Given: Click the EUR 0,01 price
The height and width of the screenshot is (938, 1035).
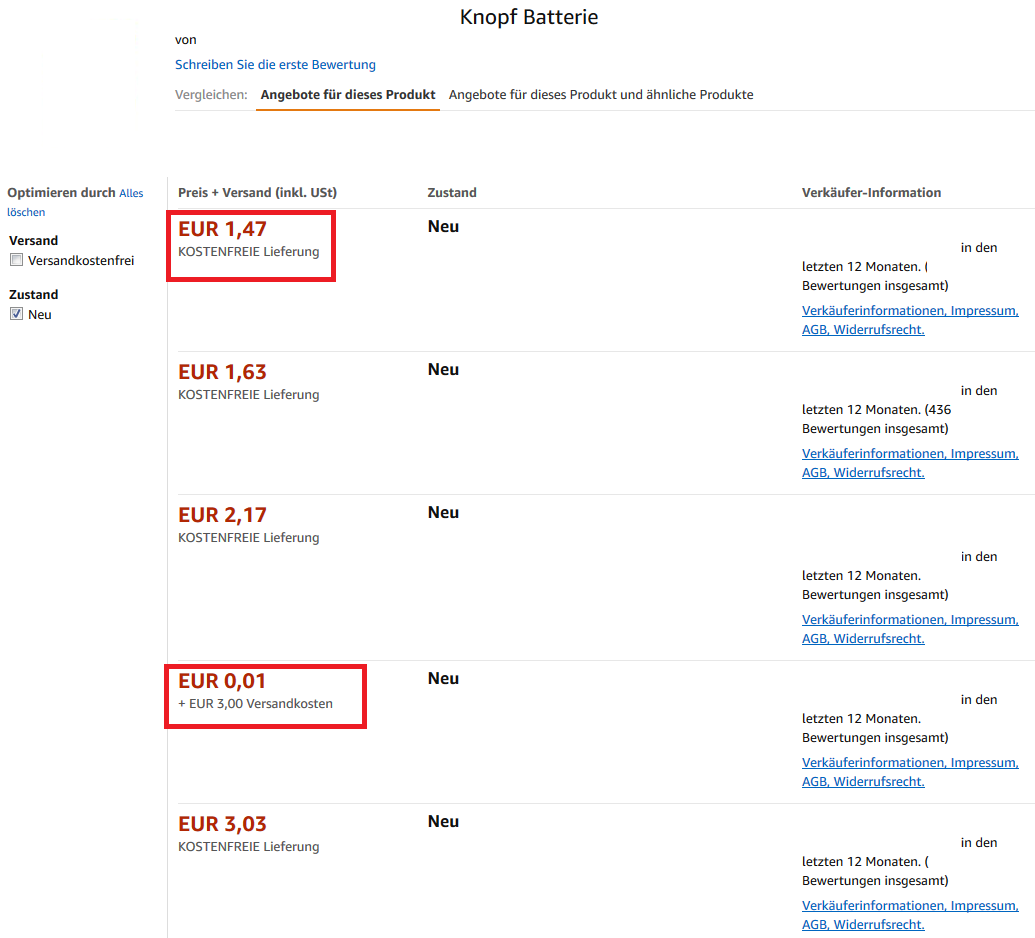Looking at the screenshot, I should point(222,681).
